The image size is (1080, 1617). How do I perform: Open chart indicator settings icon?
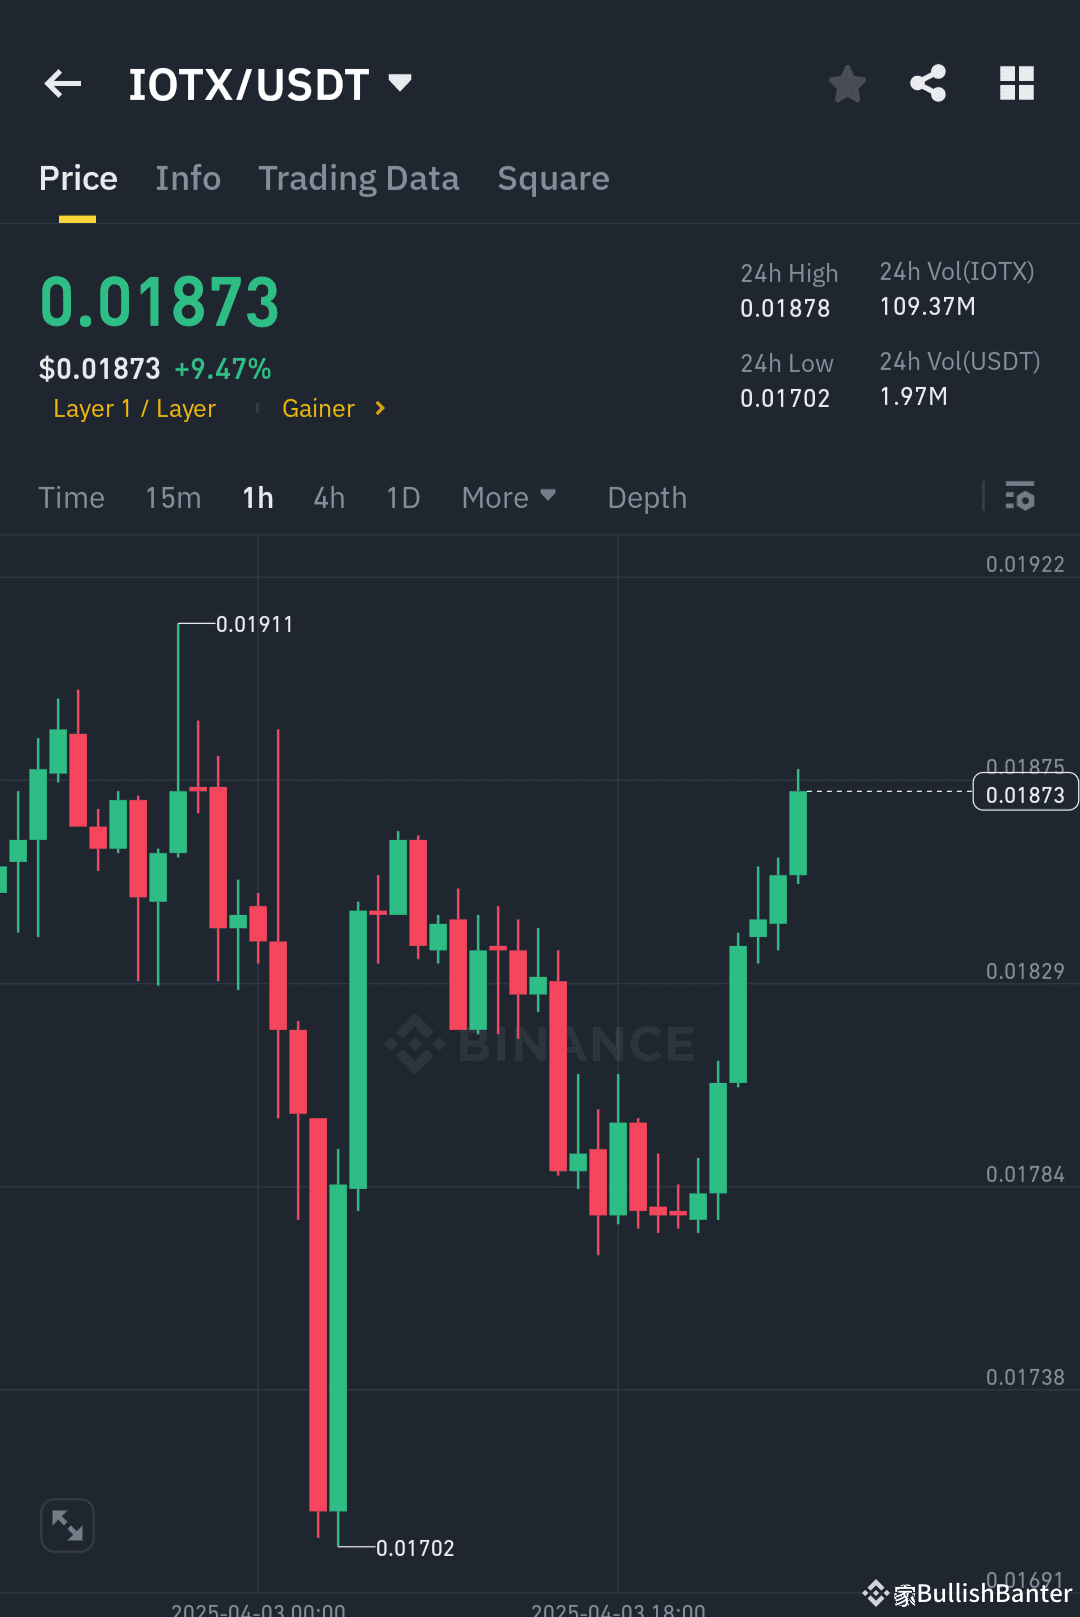1020,497
